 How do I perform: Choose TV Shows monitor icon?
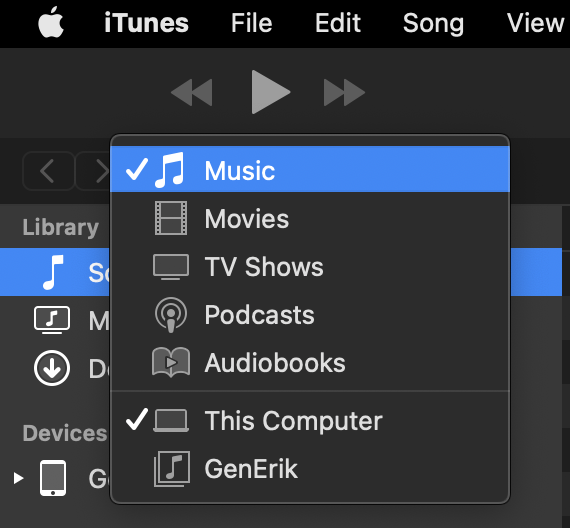(171, 267)
